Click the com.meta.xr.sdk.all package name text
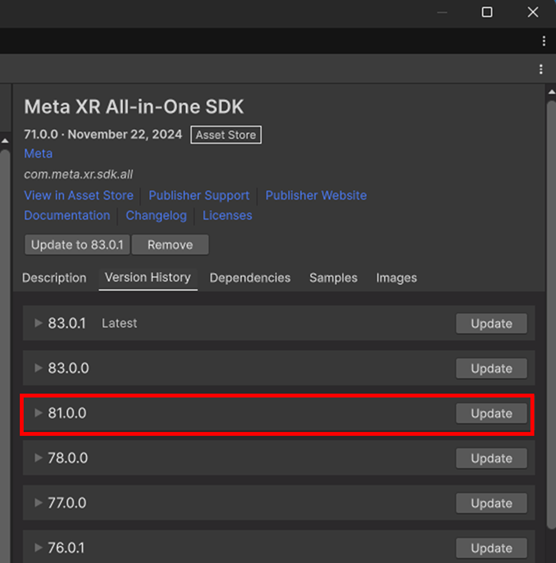Viewport: 556px width, 563px height. [78, 175]
